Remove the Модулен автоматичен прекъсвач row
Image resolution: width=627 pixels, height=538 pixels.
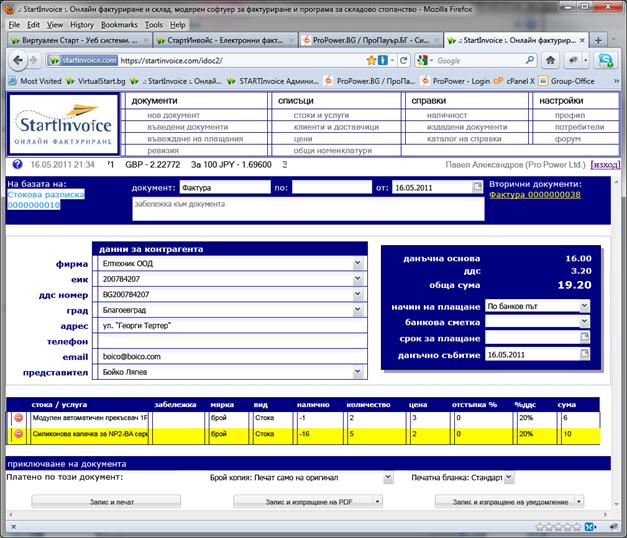tap(19, 418)
